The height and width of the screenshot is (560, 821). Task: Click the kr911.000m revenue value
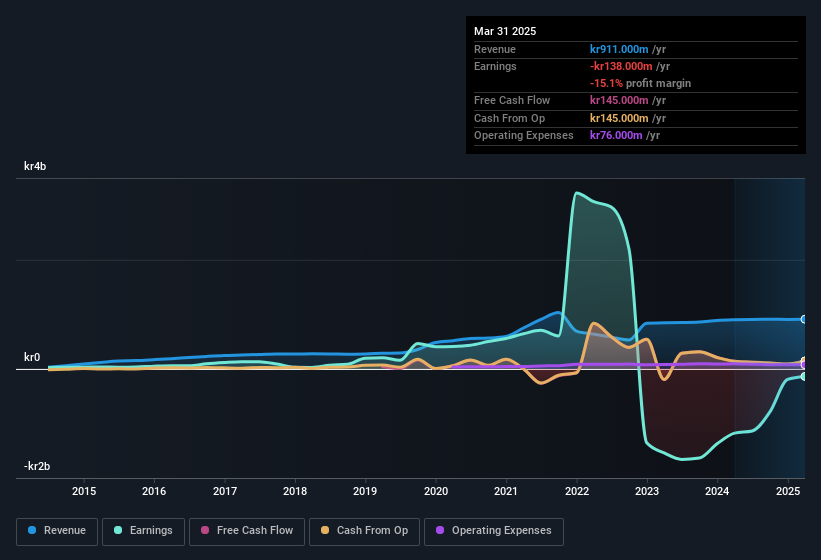click(x=619, y=49)
